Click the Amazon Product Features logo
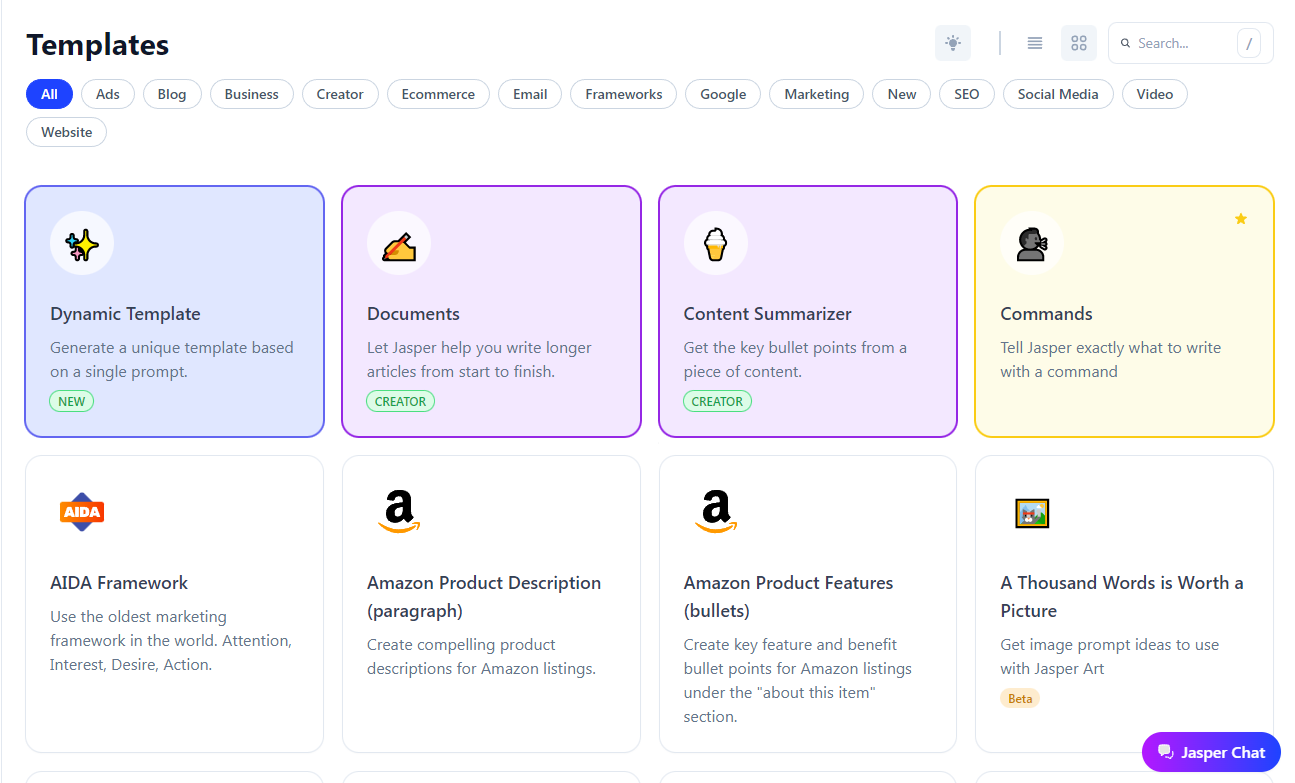Image resolution: width=1295 pixels, height=783 pixels. click(715, 512)
